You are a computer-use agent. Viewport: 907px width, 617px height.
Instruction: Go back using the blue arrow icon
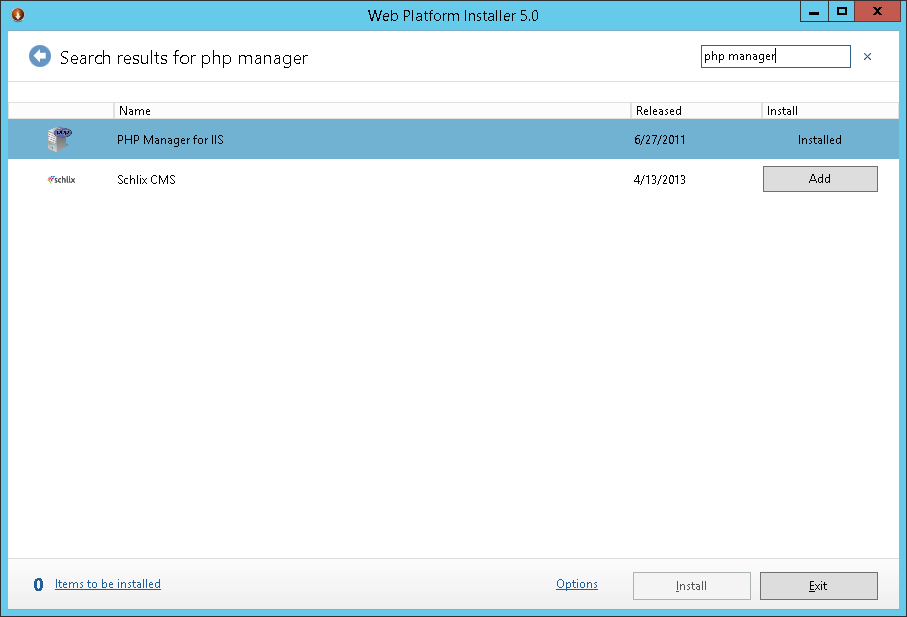(x=40, y=57)
